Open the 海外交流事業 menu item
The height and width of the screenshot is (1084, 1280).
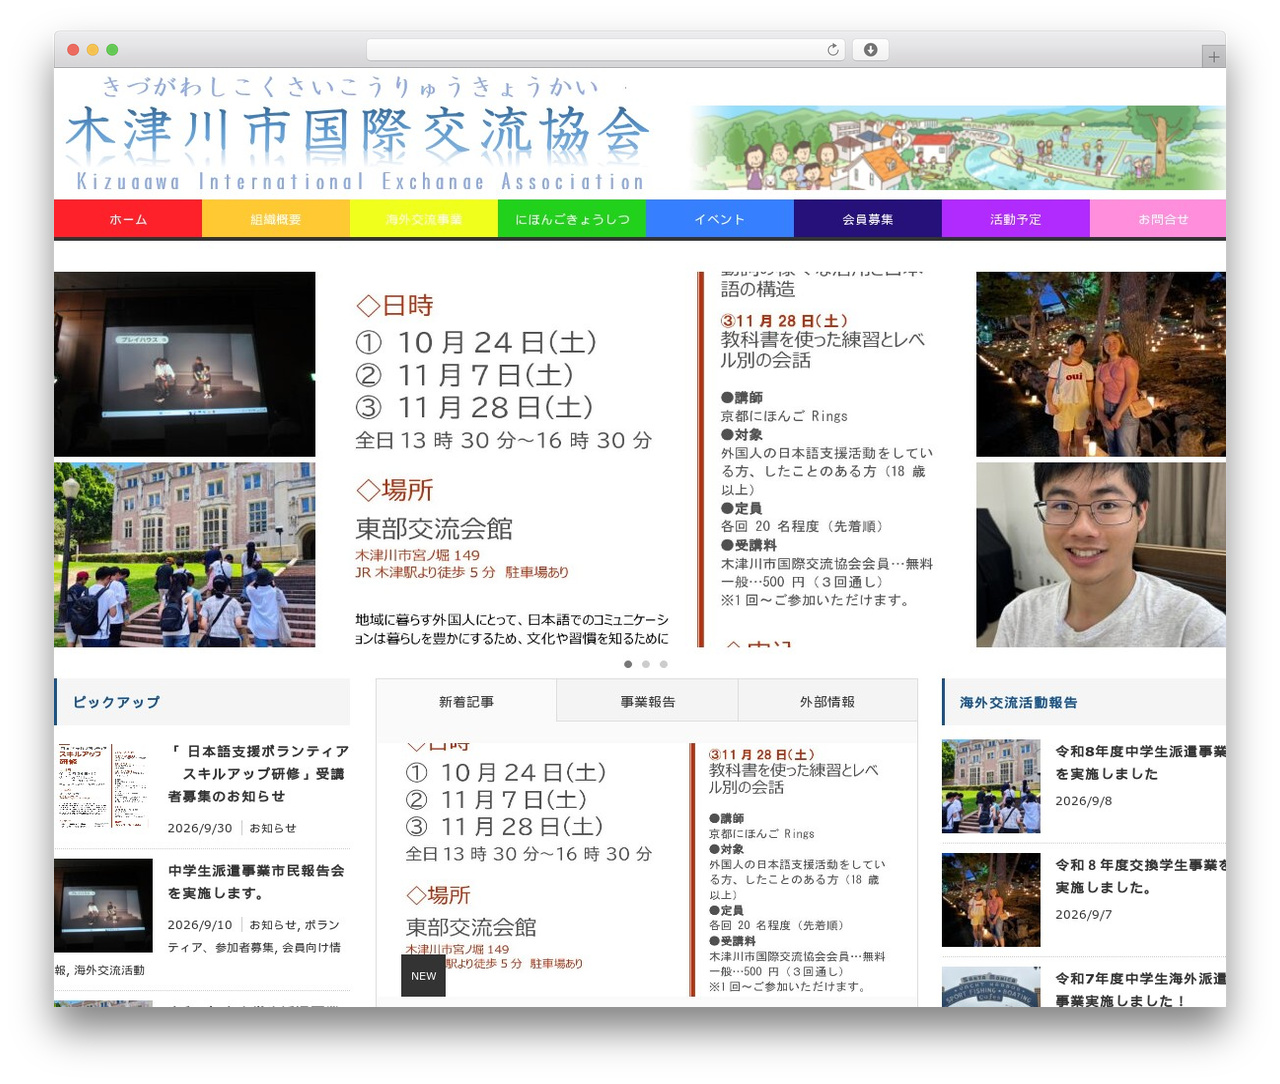coord(424,219)
